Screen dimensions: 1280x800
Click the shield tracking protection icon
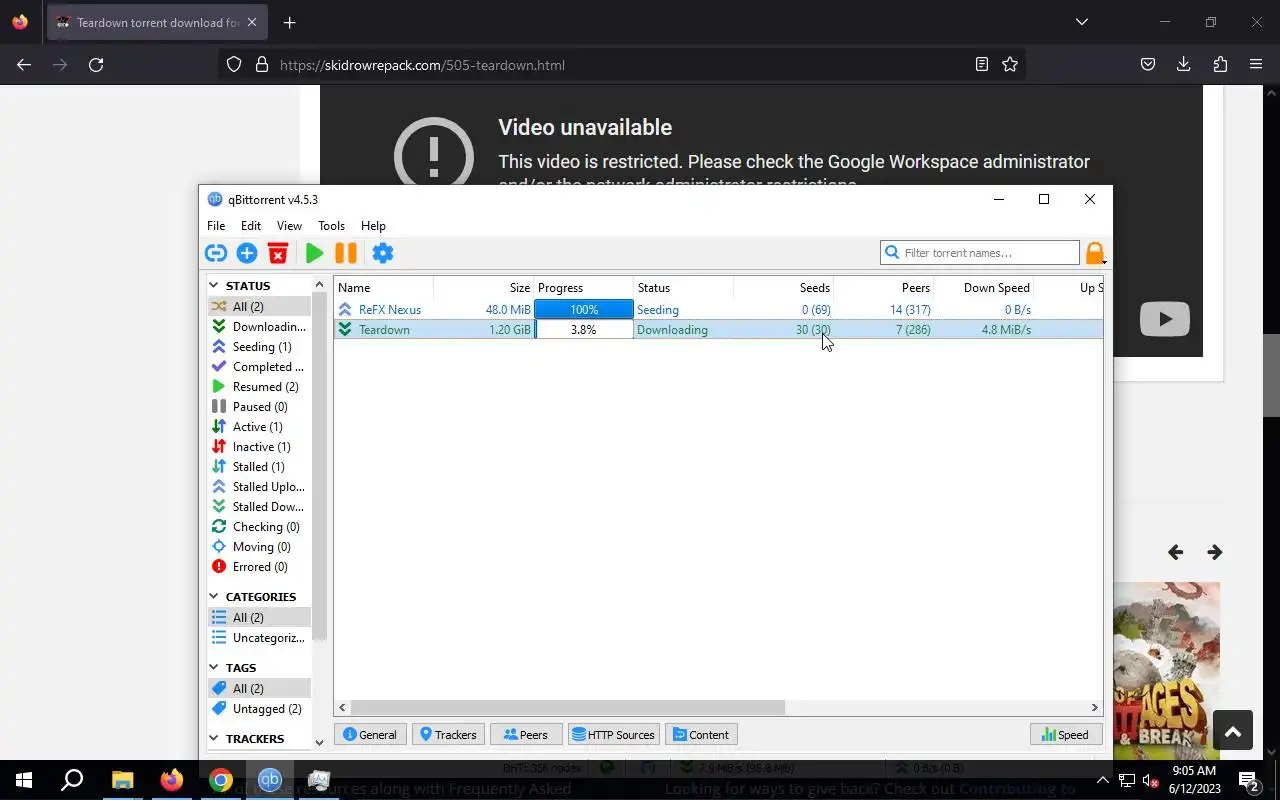pyautogui.click(x=234, y=65)
